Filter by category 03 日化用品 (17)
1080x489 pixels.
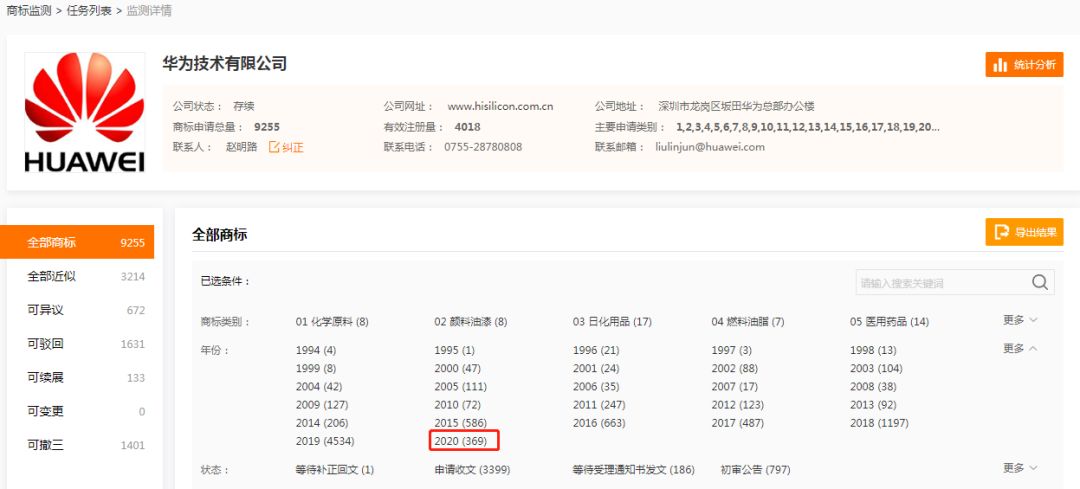click(612, 322)
